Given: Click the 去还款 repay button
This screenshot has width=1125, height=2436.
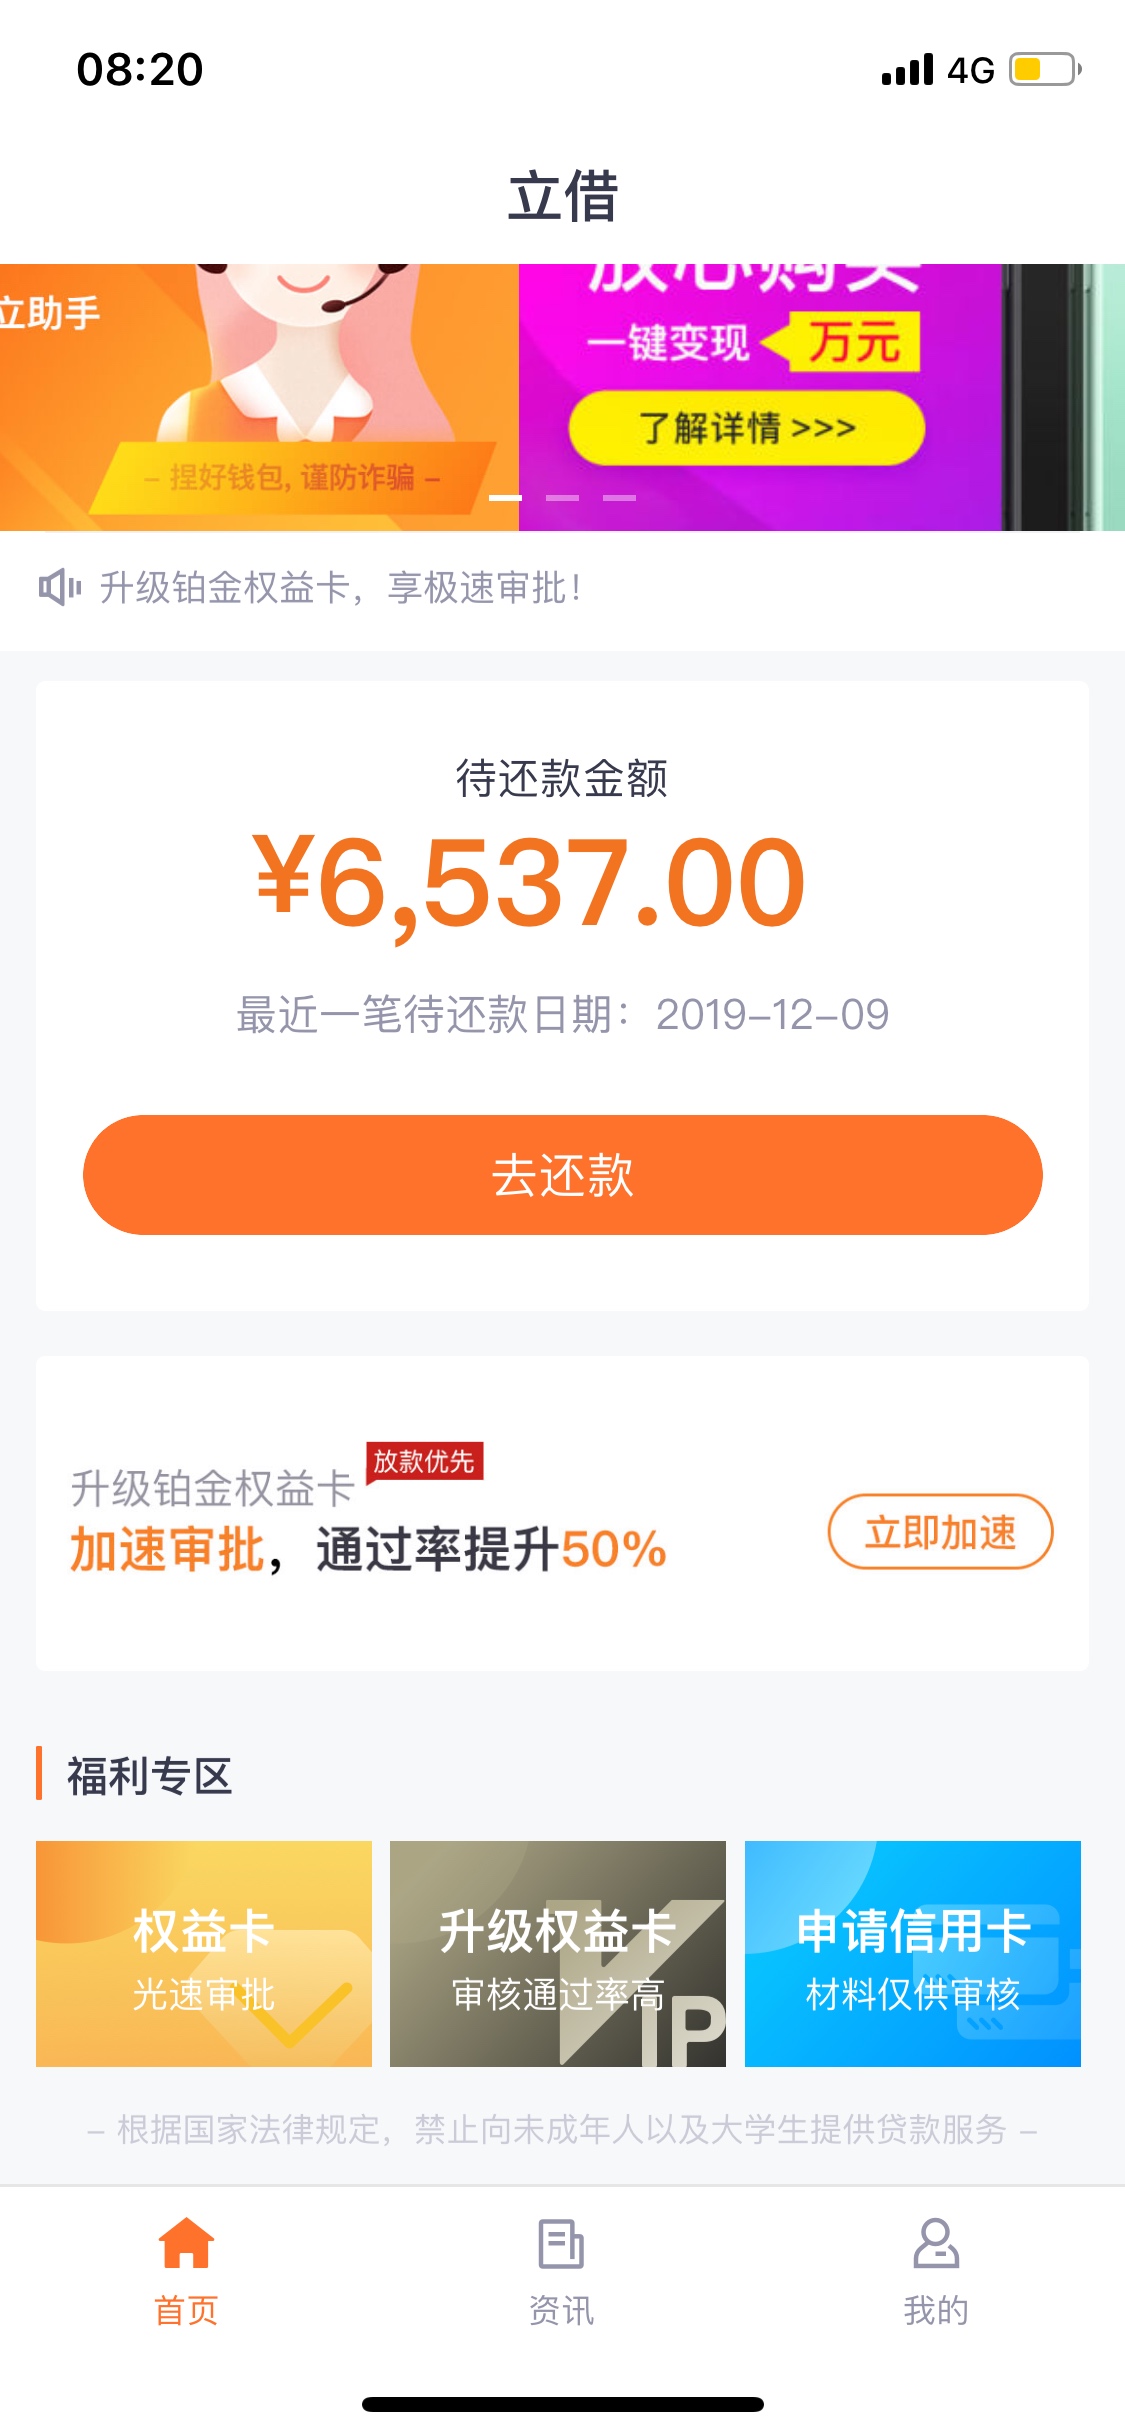Looking at the screenshot, I should pos(562,1174).
